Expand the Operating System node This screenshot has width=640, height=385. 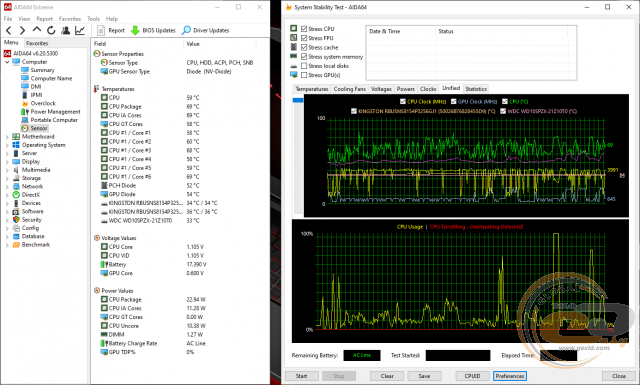pyautogui.click(x=7, y=145)
